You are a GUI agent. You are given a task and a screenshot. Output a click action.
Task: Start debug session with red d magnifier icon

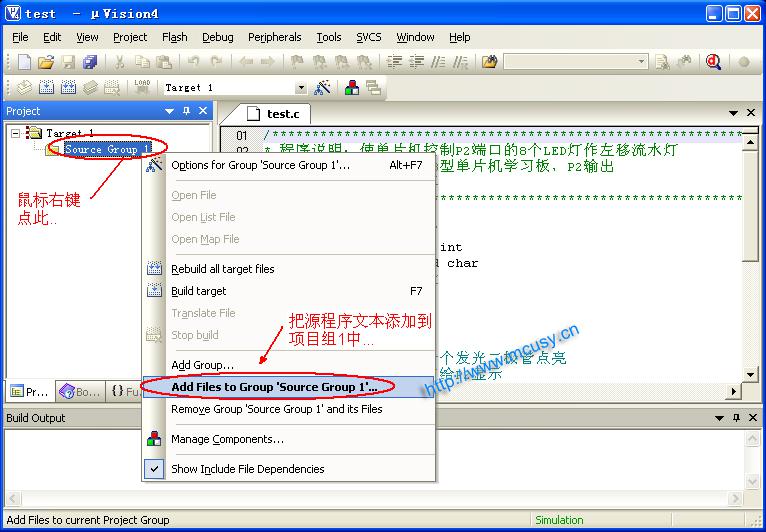click(x=714, y=62)
